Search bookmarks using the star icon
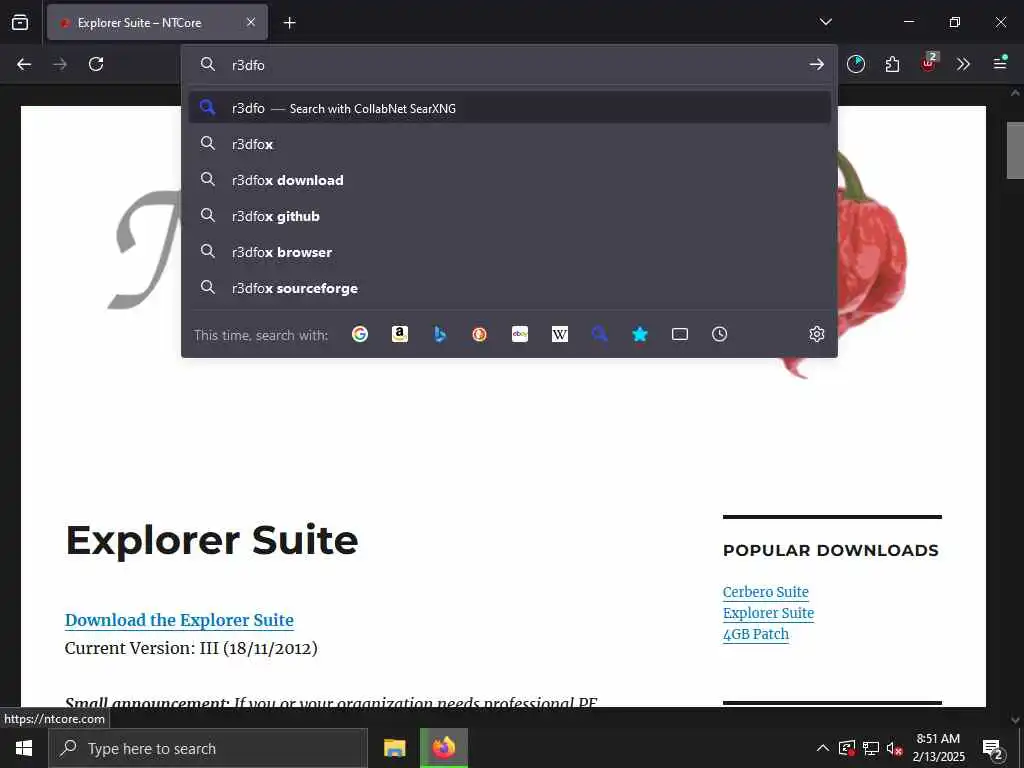The width and height of the screenshot is (1024, 768). click(640, 334)
